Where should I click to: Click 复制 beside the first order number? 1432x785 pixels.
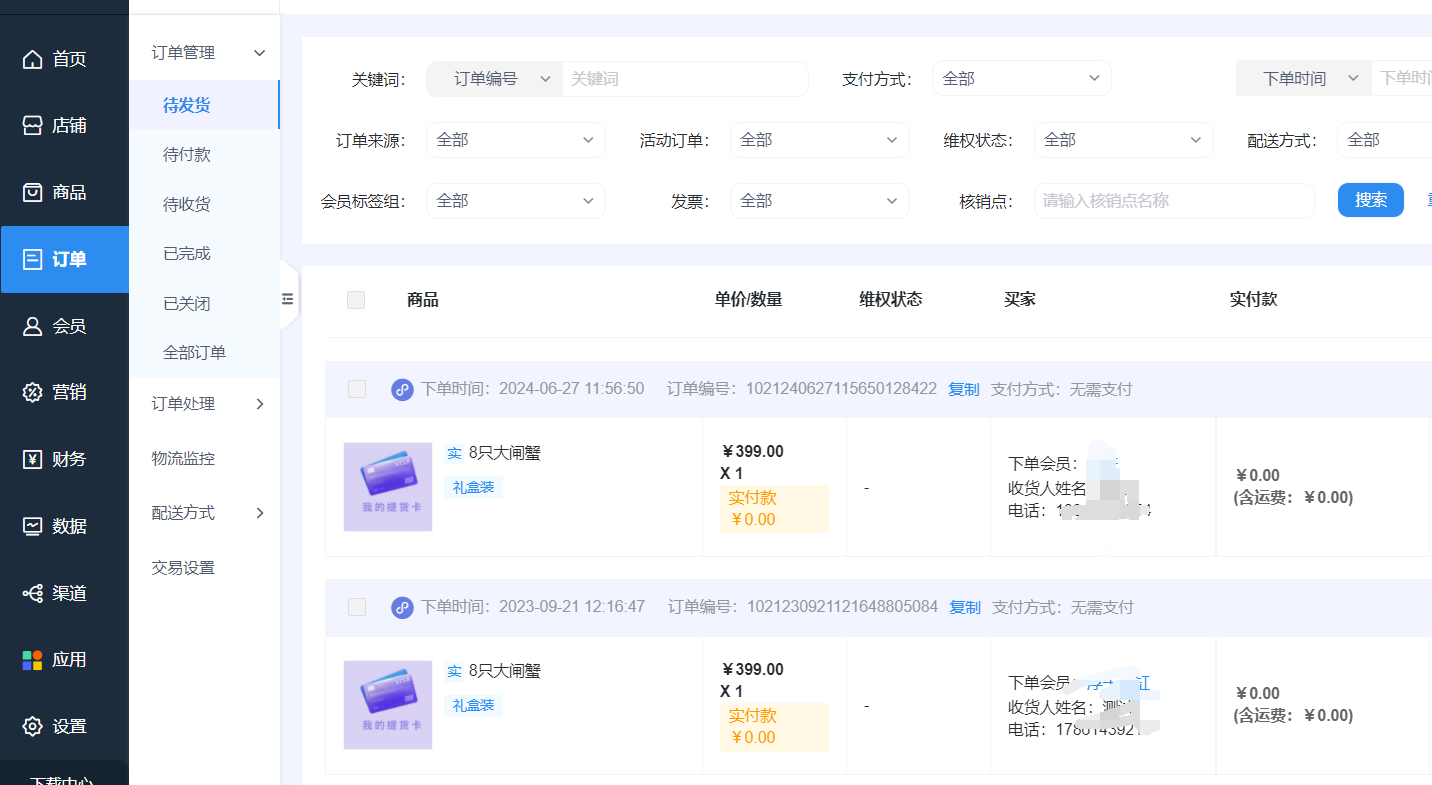[963, 390]
